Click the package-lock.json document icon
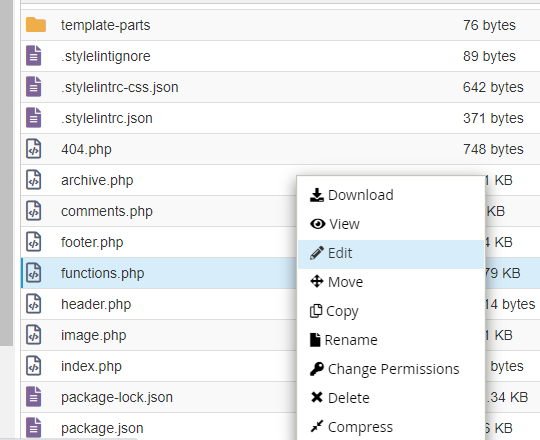This screenshot has width=540, height=440. (x=34, y=397)
